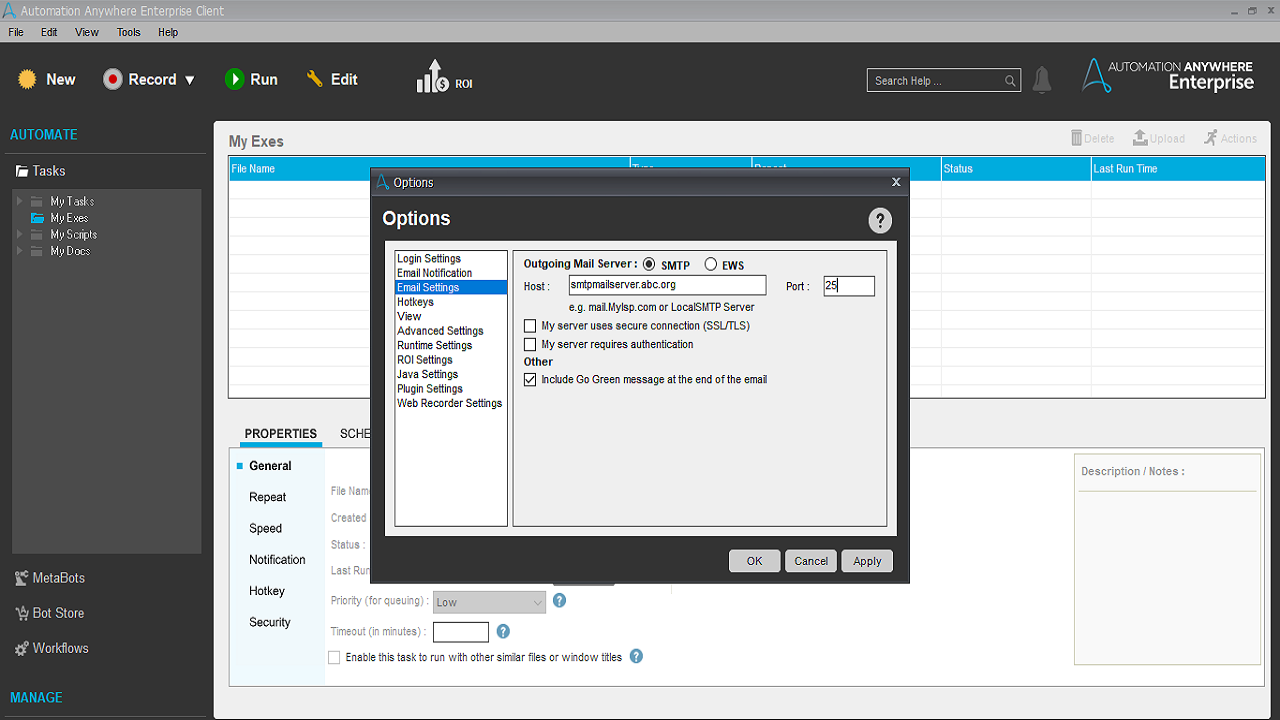
Task: Click into the Host text field
Action: pyautogui.click(x=666, y=286)
